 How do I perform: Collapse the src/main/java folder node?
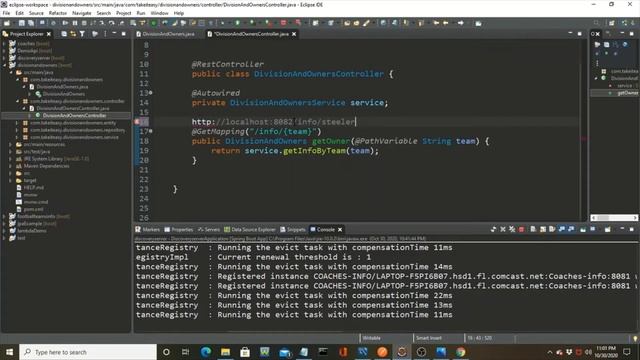[x=11, y=72]
